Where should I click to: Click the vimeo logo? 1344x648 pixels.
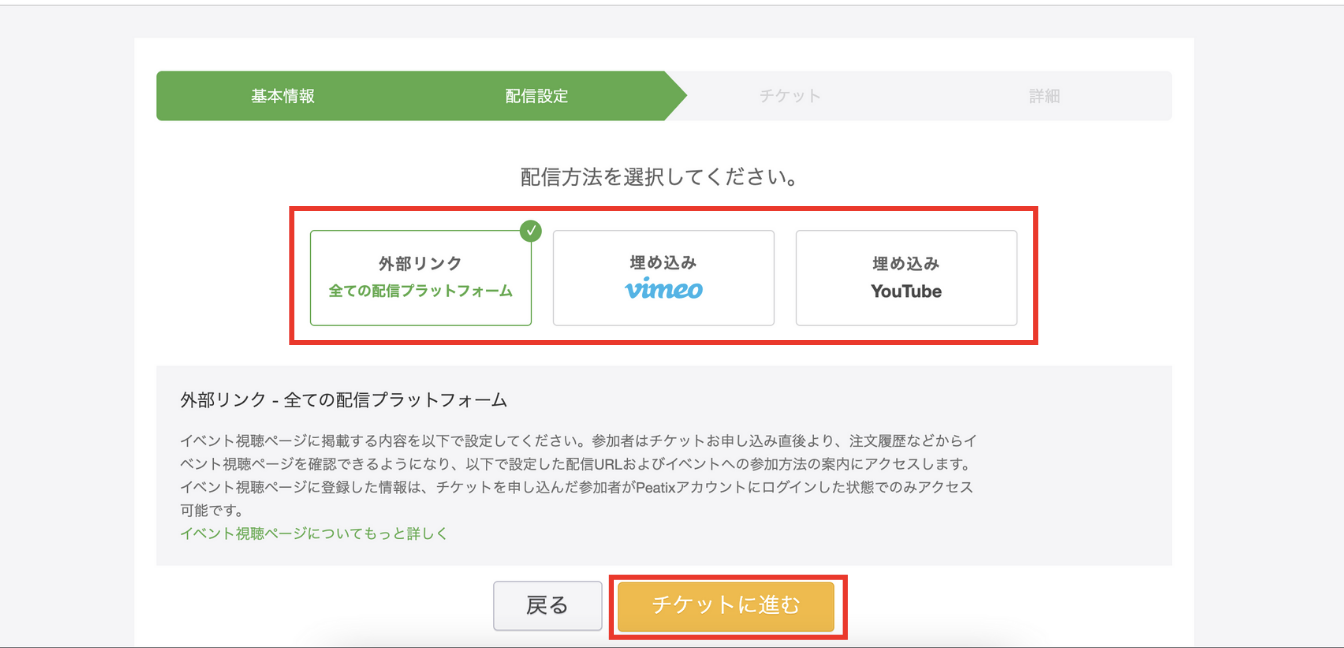[664, 290]
